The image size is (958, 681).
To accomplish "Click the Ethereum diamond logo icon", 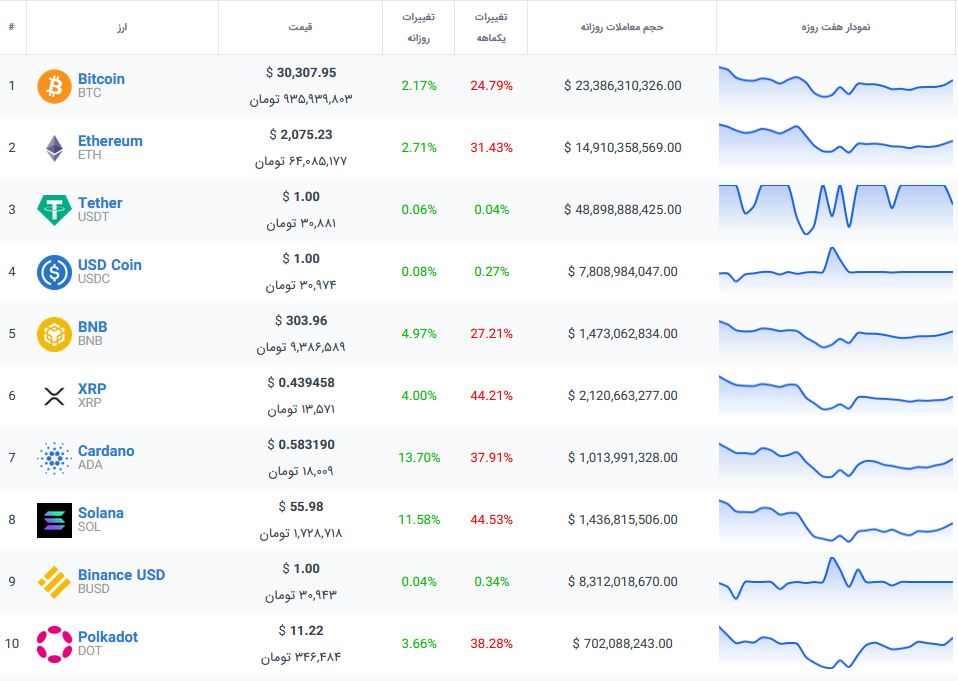I will pyautogui.click(x=54, y=148).
